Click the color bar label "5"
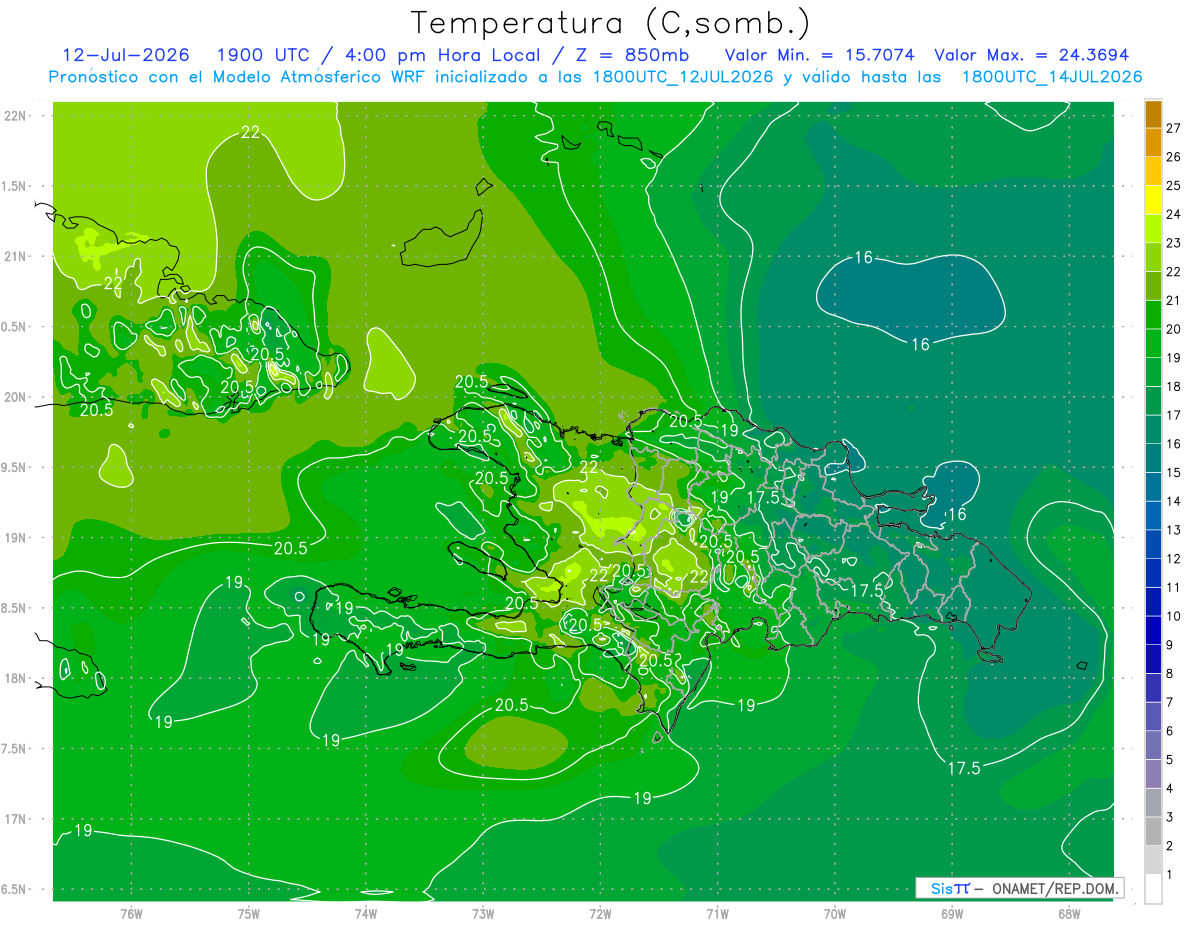 [1169, 760]
